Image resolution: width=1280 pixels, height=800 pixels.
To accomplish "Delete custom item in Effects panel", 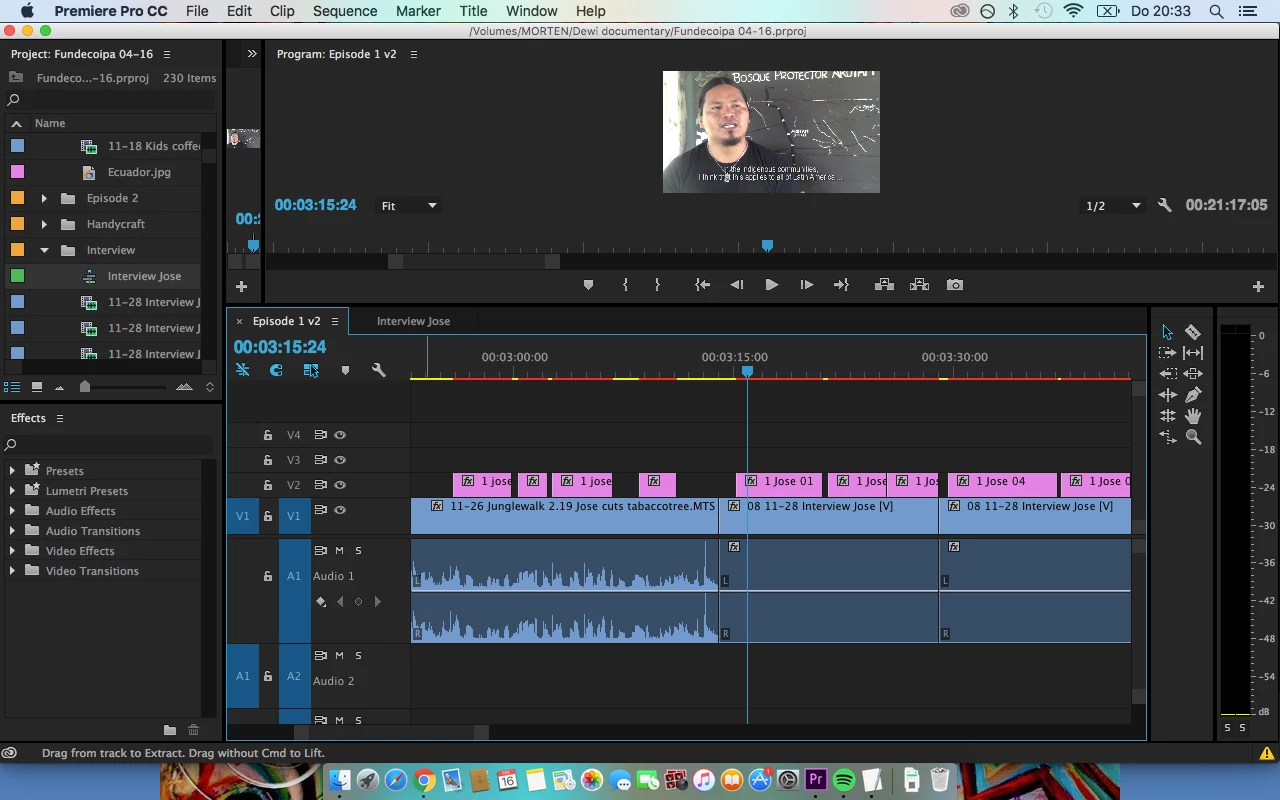I will (194, 730).
